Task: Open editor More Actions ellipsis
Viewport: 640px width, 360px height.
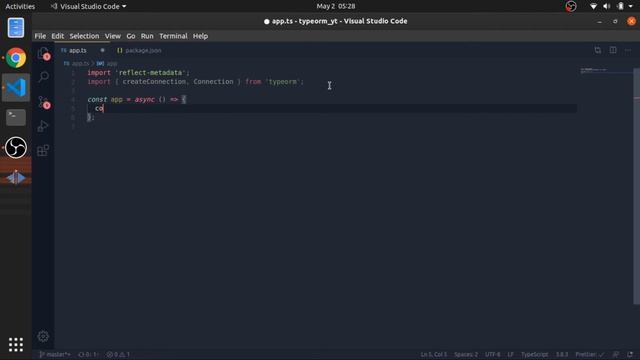Action: [628, 50]
